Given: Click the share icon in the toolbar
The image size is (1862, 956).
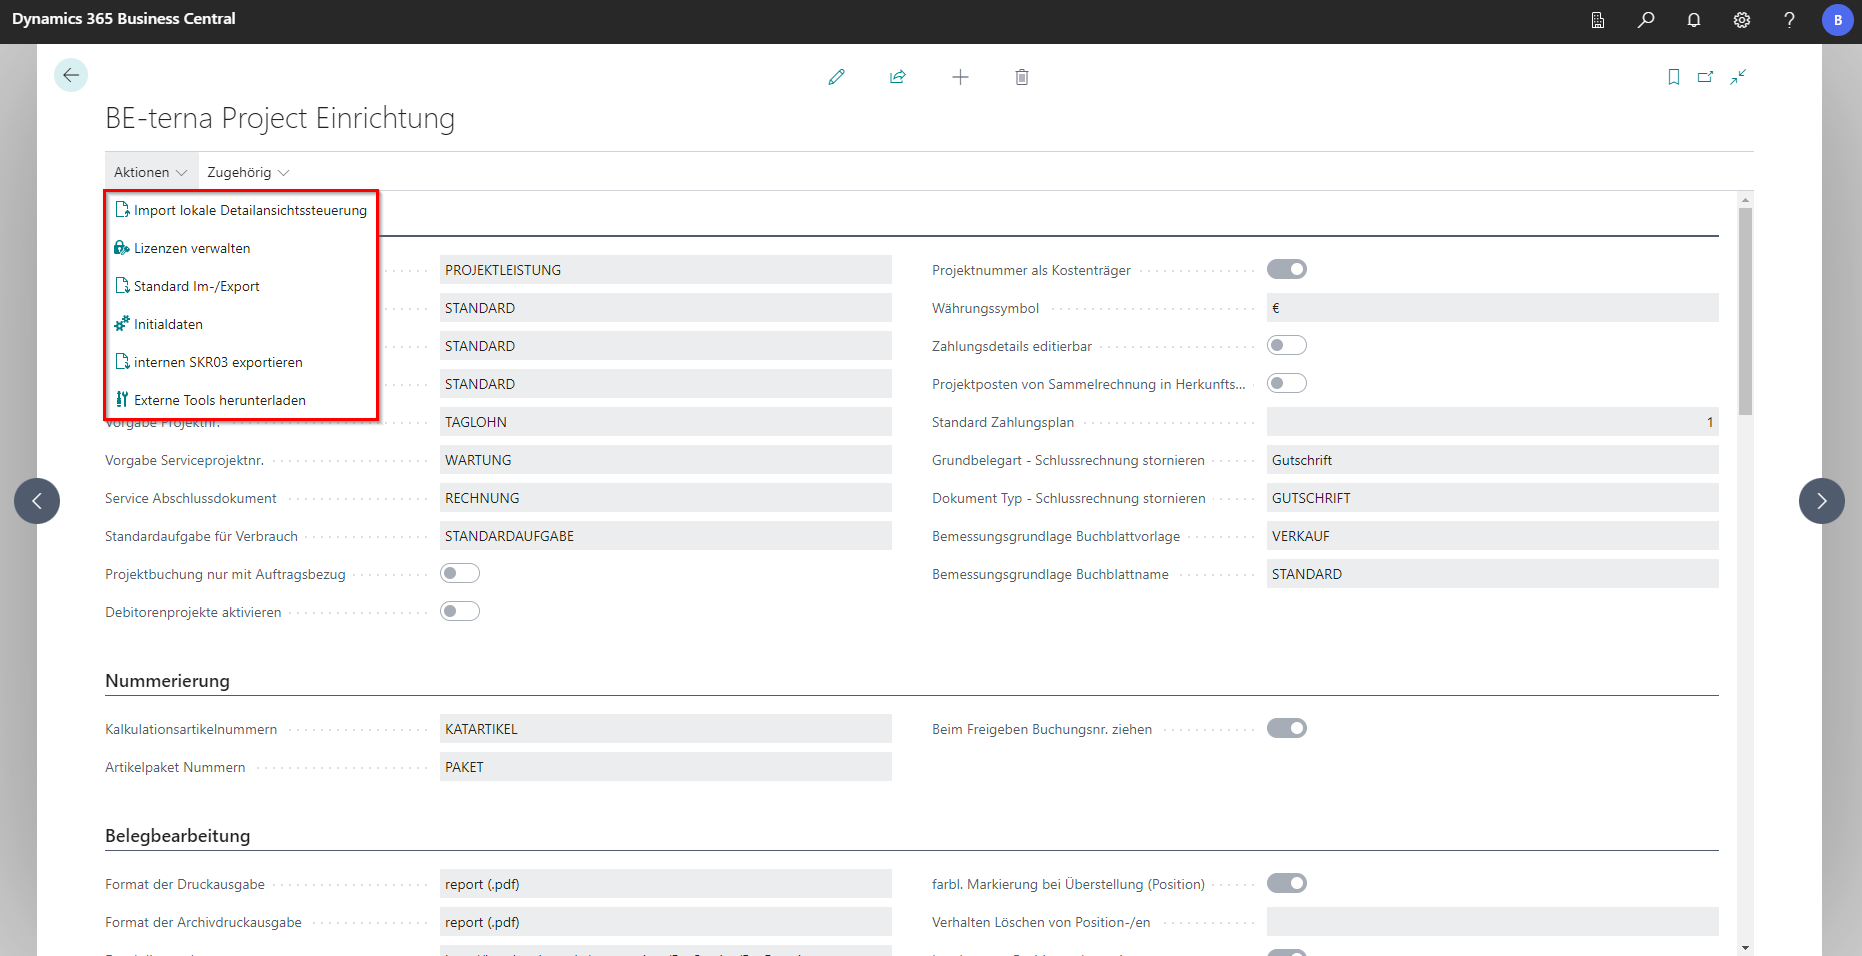Looking at the screenshot, I should (898, 77).
